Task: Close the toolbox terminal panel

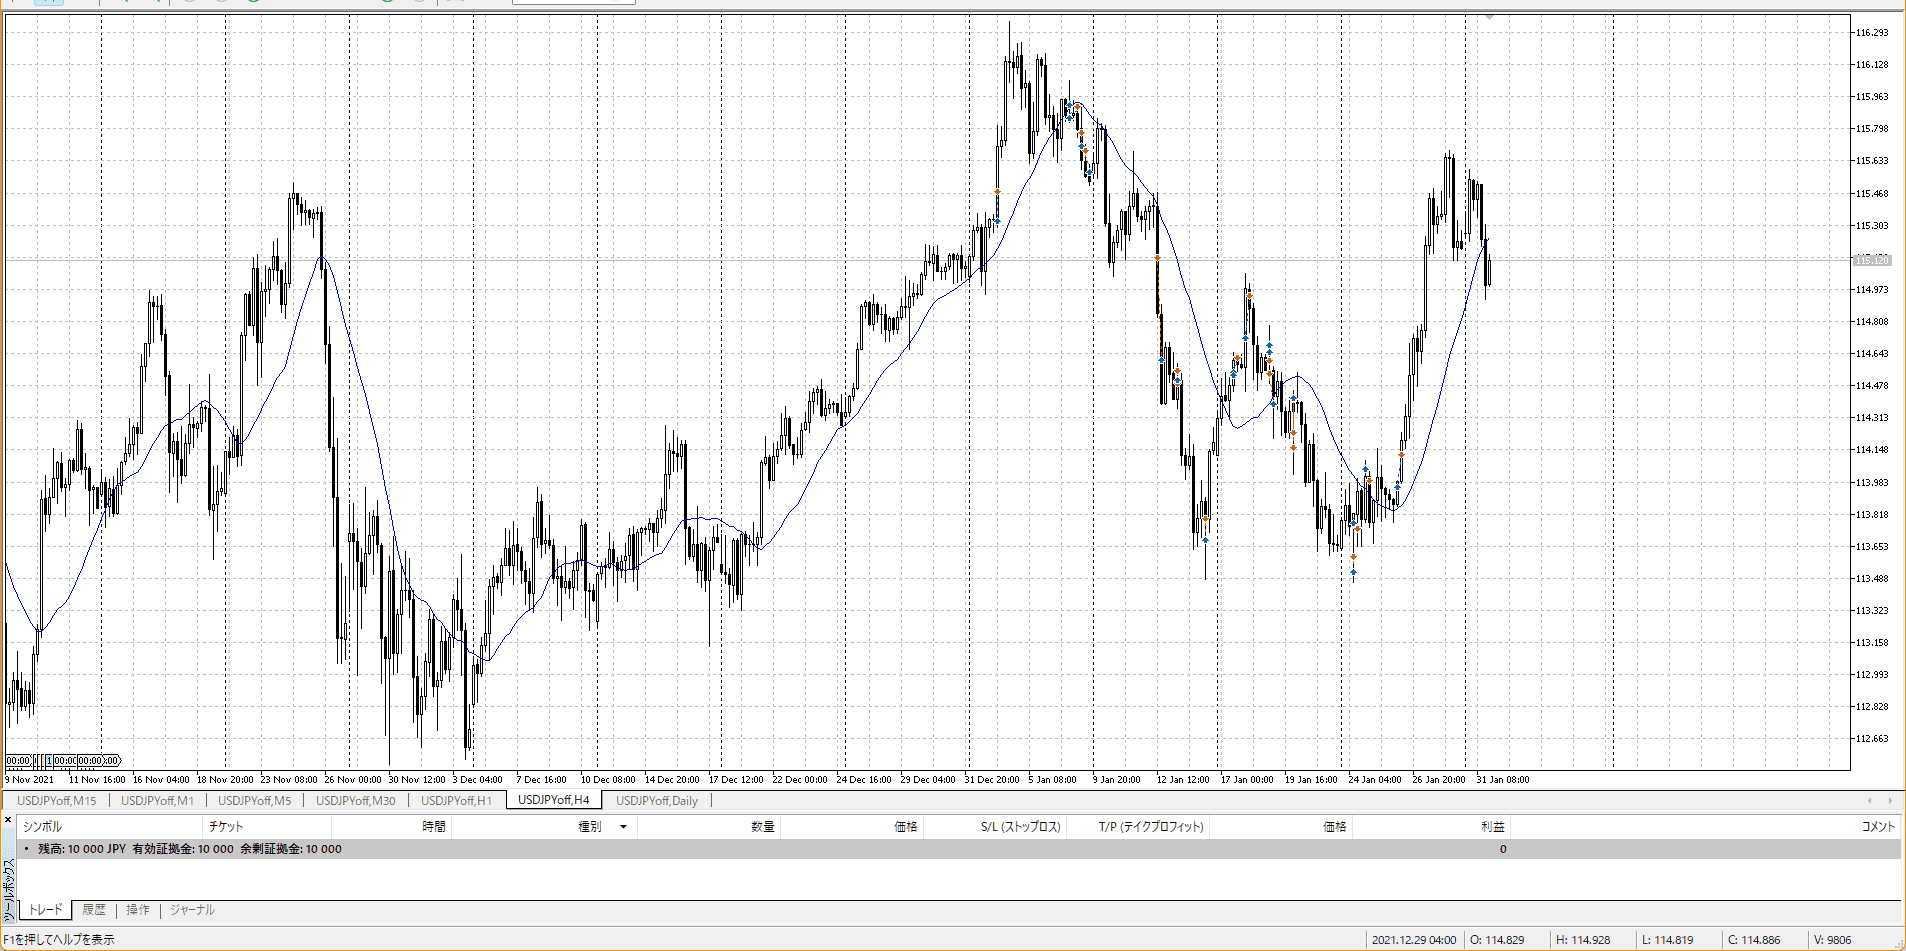Action: coord(8,820)
